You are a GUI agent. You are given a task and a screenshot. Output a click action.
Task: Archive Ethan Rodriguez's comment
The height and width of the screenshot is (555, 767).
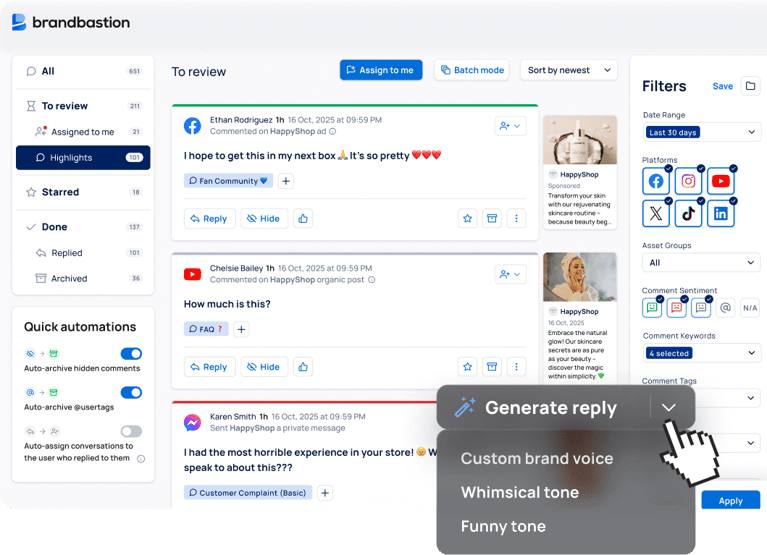(492, 219)
